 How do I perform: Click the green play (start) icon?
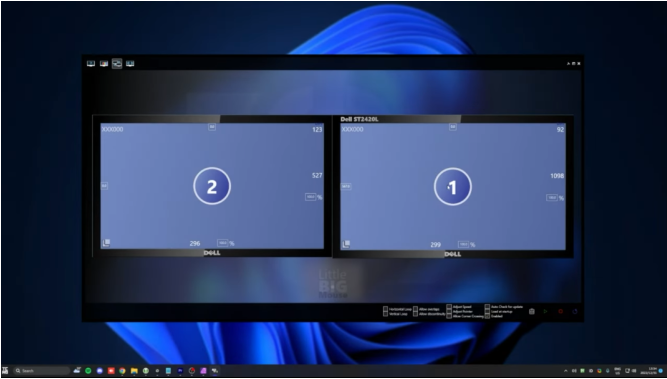(x=545, y=311)
